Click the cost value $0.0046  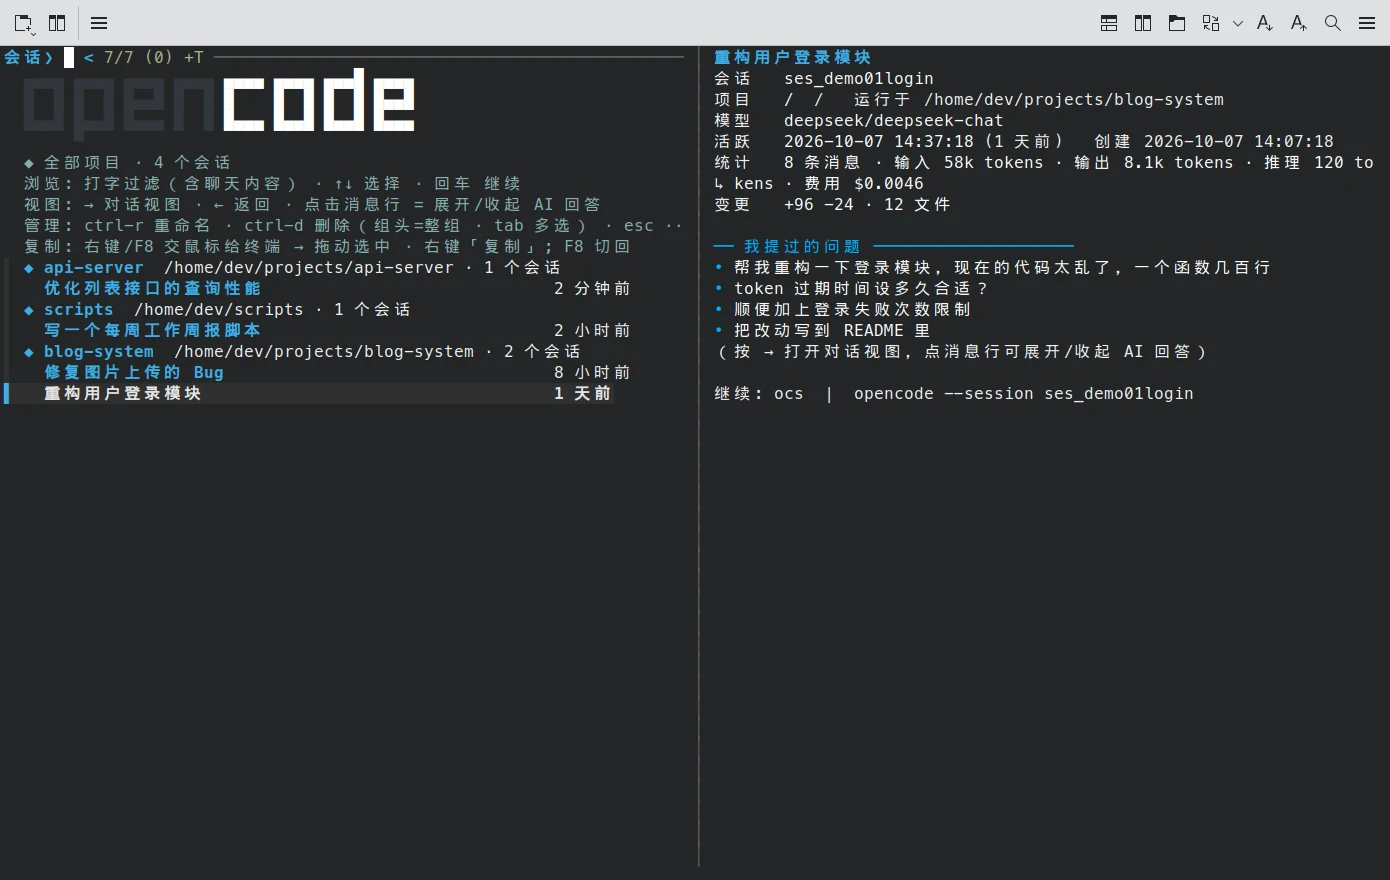(x=889, y=183)
